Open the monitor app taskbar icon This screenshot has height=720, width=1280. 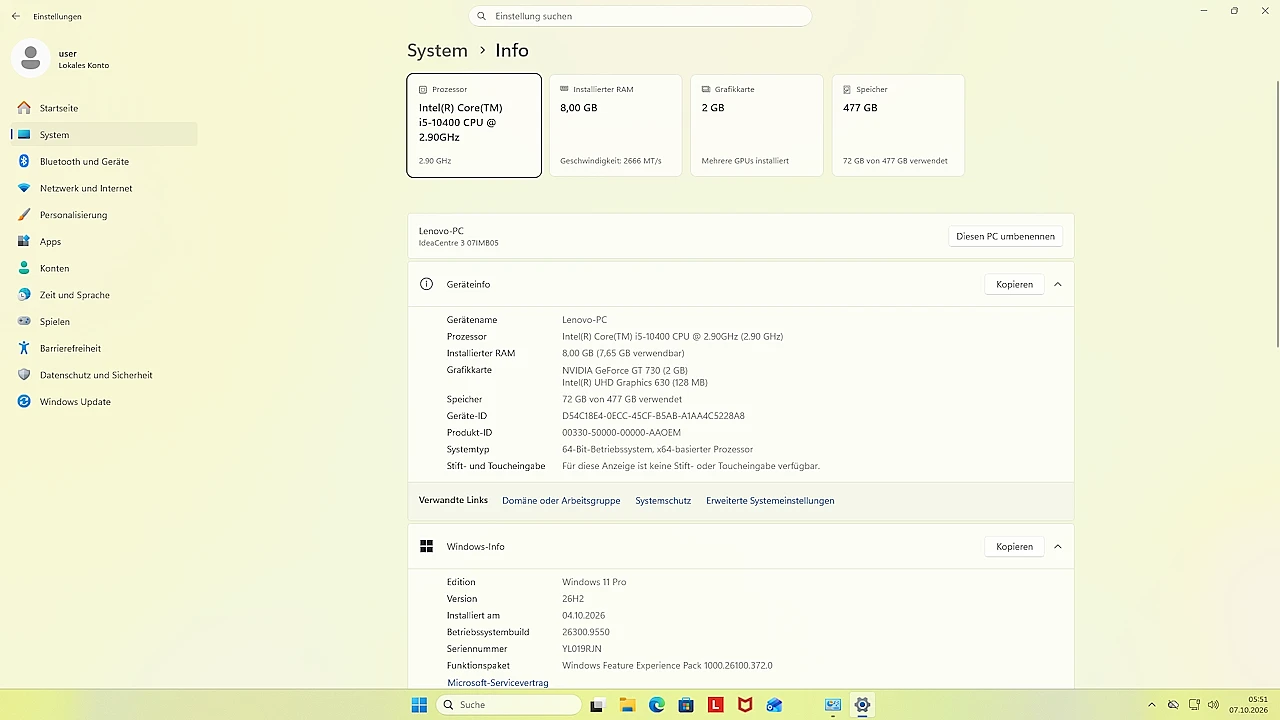click(833, 705)
